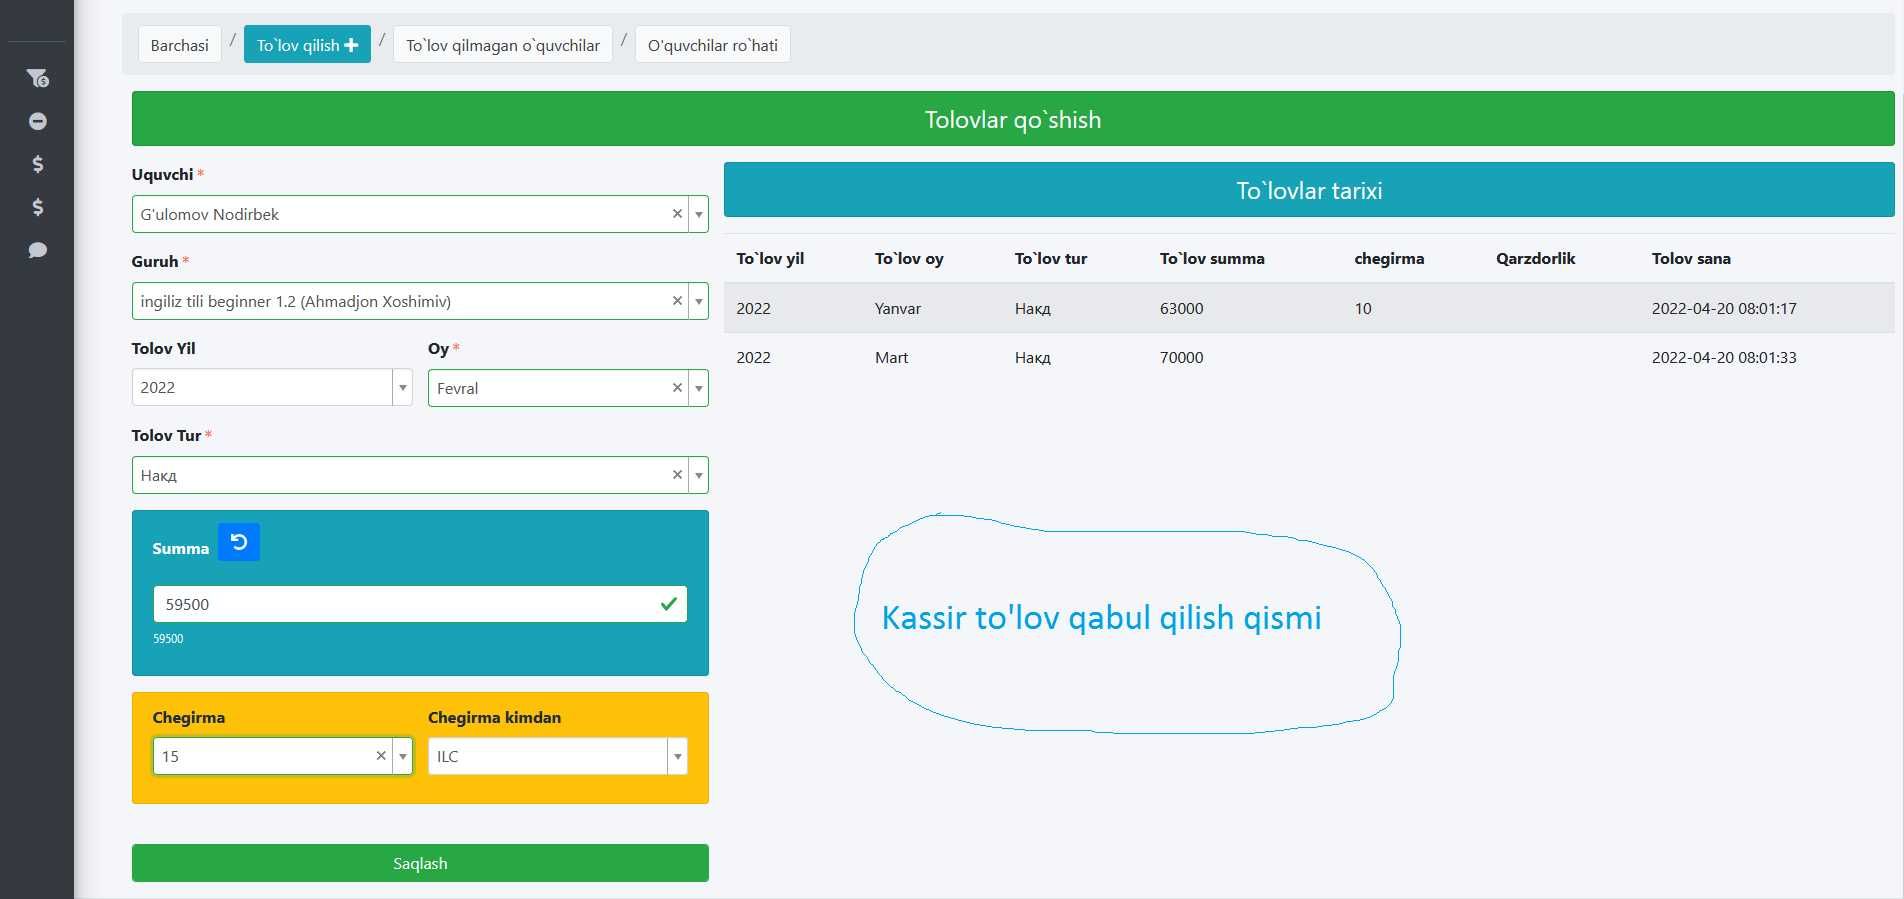Image resolution: width=1904 pixels, height=899 pixels.
Task: Click the To`lov yil column header
Action: (x=770, y=258)
